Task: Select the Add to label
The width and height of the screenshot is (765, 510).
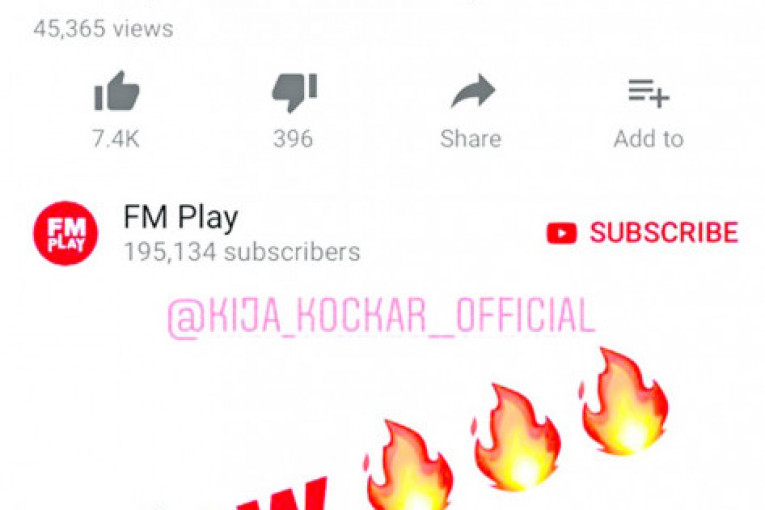Action: click(x=648, y=139)
